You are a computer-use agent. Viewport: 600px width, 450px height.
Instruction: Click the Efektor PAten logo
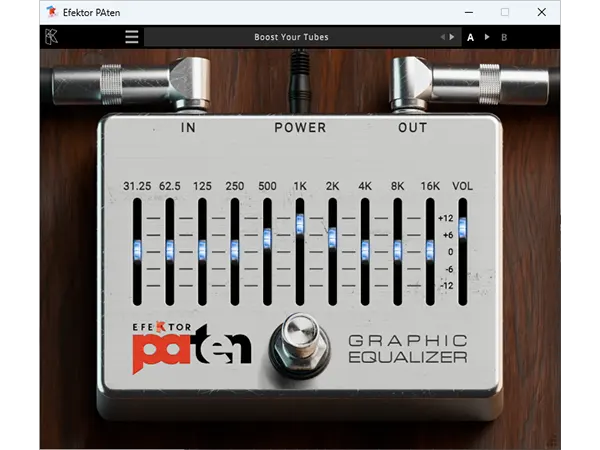click(x=191, y=348)
